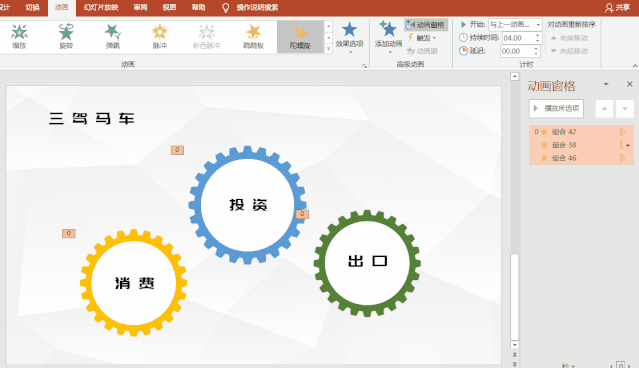Move selected animation down in pane
Image resolution: width=639 pixels, height=368 pixels.
coord(625,109)
